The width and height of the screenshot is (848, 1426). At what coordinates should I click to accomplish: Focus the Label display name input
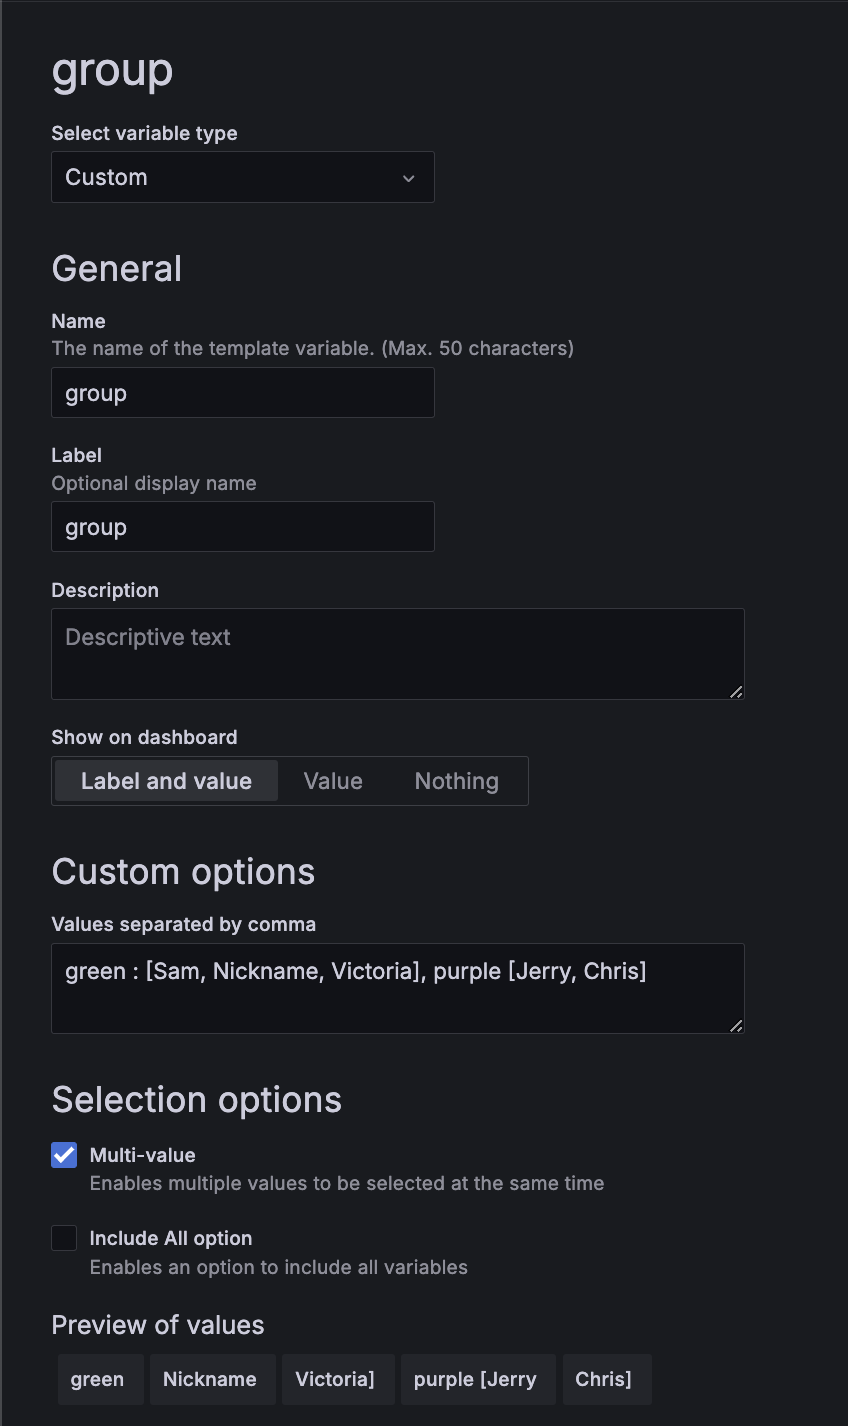tap(242, 527)
